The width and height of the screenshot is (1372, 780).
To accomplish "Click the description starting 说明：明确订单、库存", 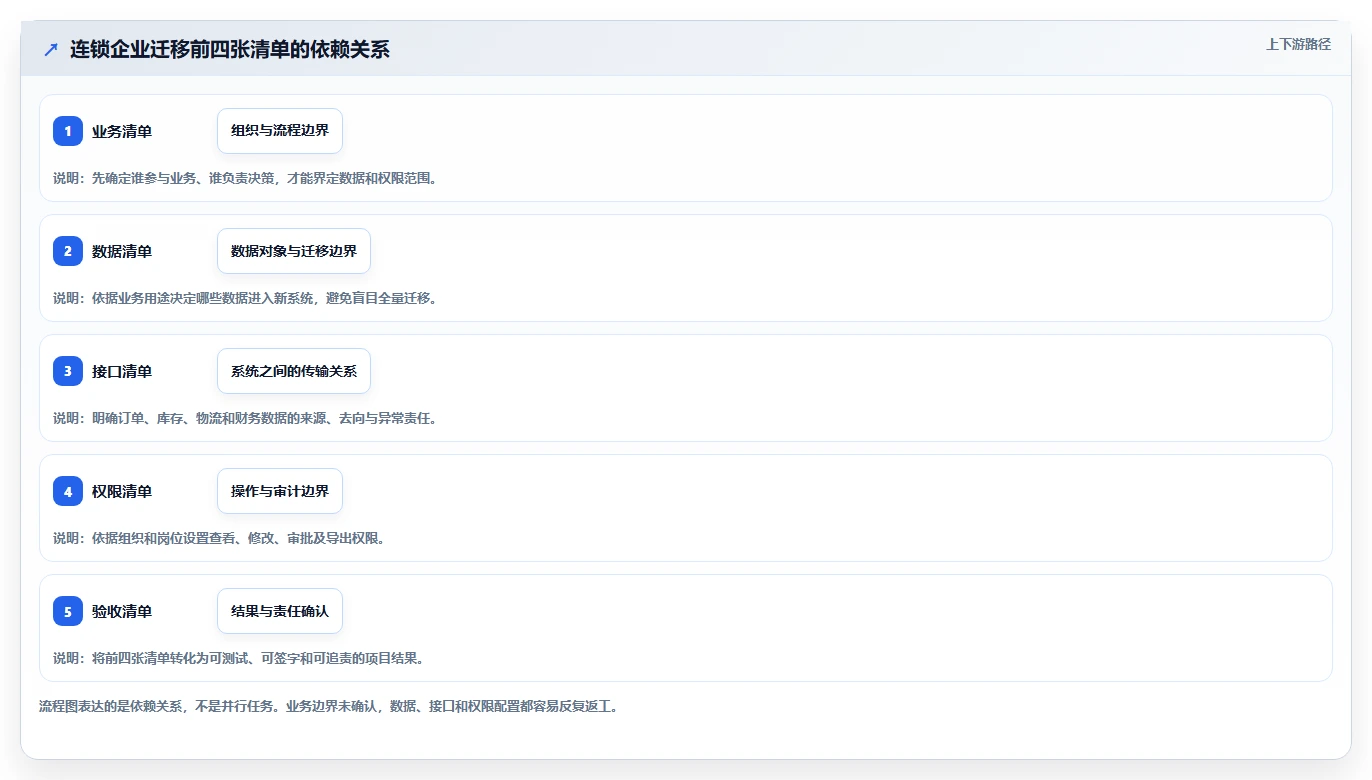I will 245,418.
